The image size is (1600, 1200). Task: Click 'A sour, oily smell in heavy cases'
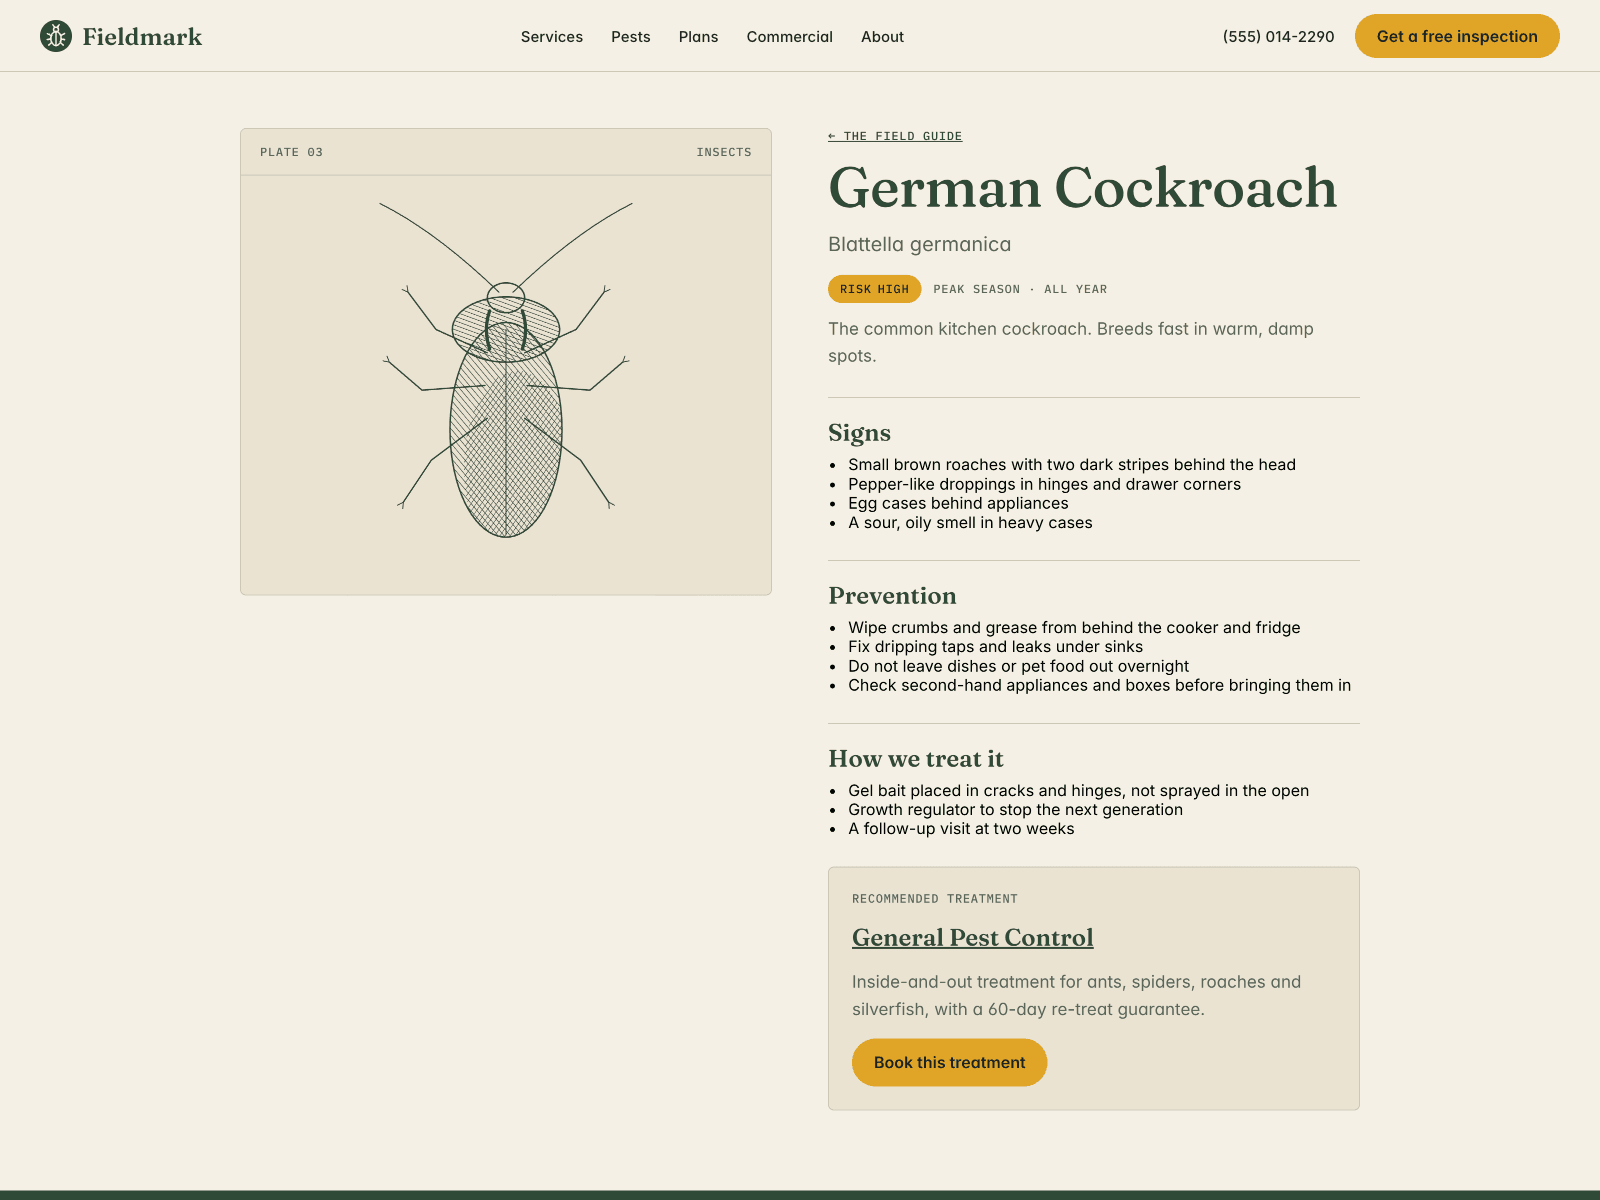tap(970, 523)
